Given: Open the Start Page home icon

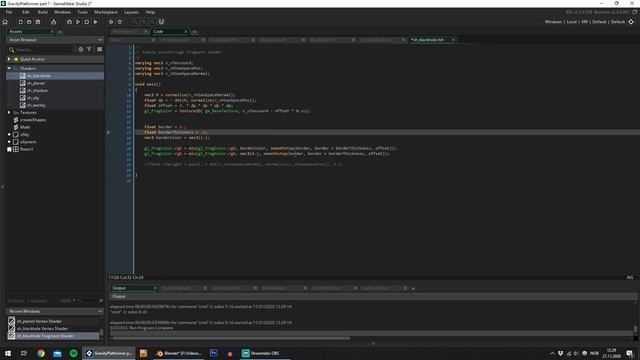Looking at the screenshot, I should [x=5, y=22].
